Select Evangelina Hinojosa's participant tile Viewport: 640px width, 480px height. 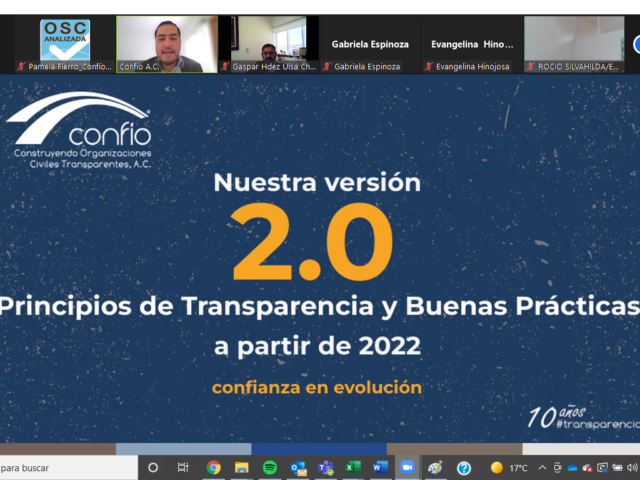(x=472, y=44)
